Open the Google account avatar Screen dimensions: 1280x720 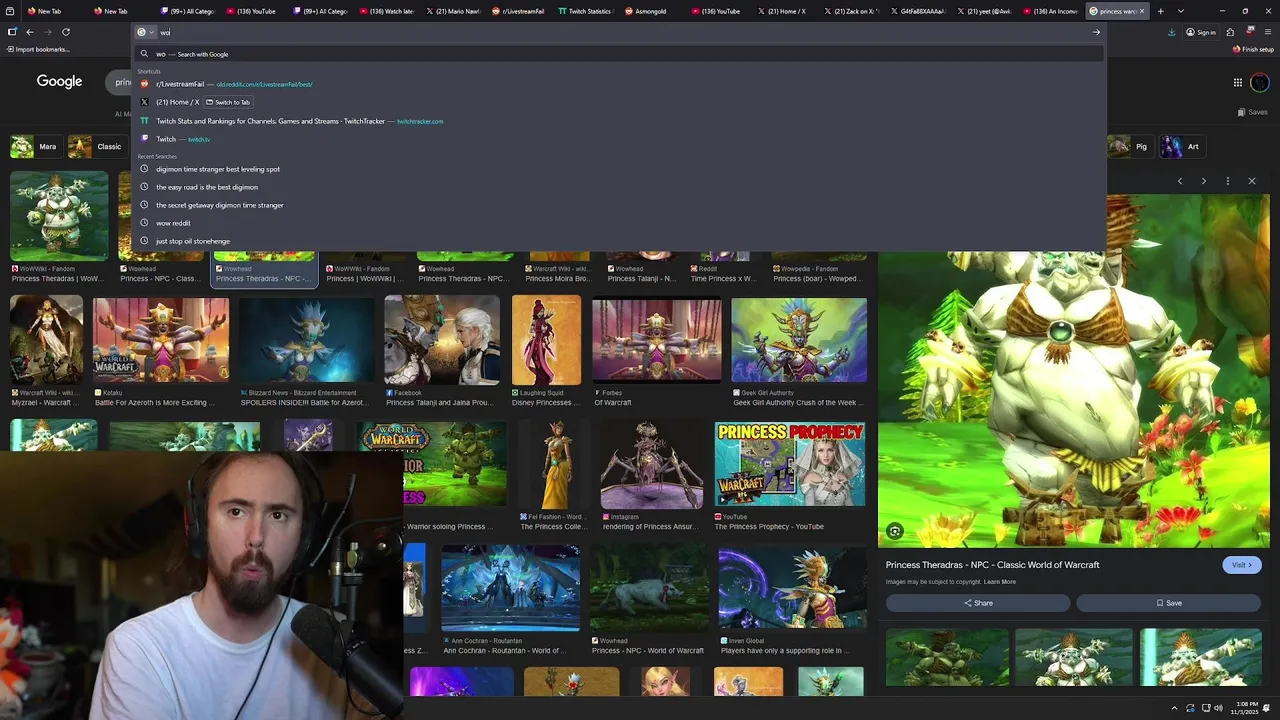point(1260,83)
